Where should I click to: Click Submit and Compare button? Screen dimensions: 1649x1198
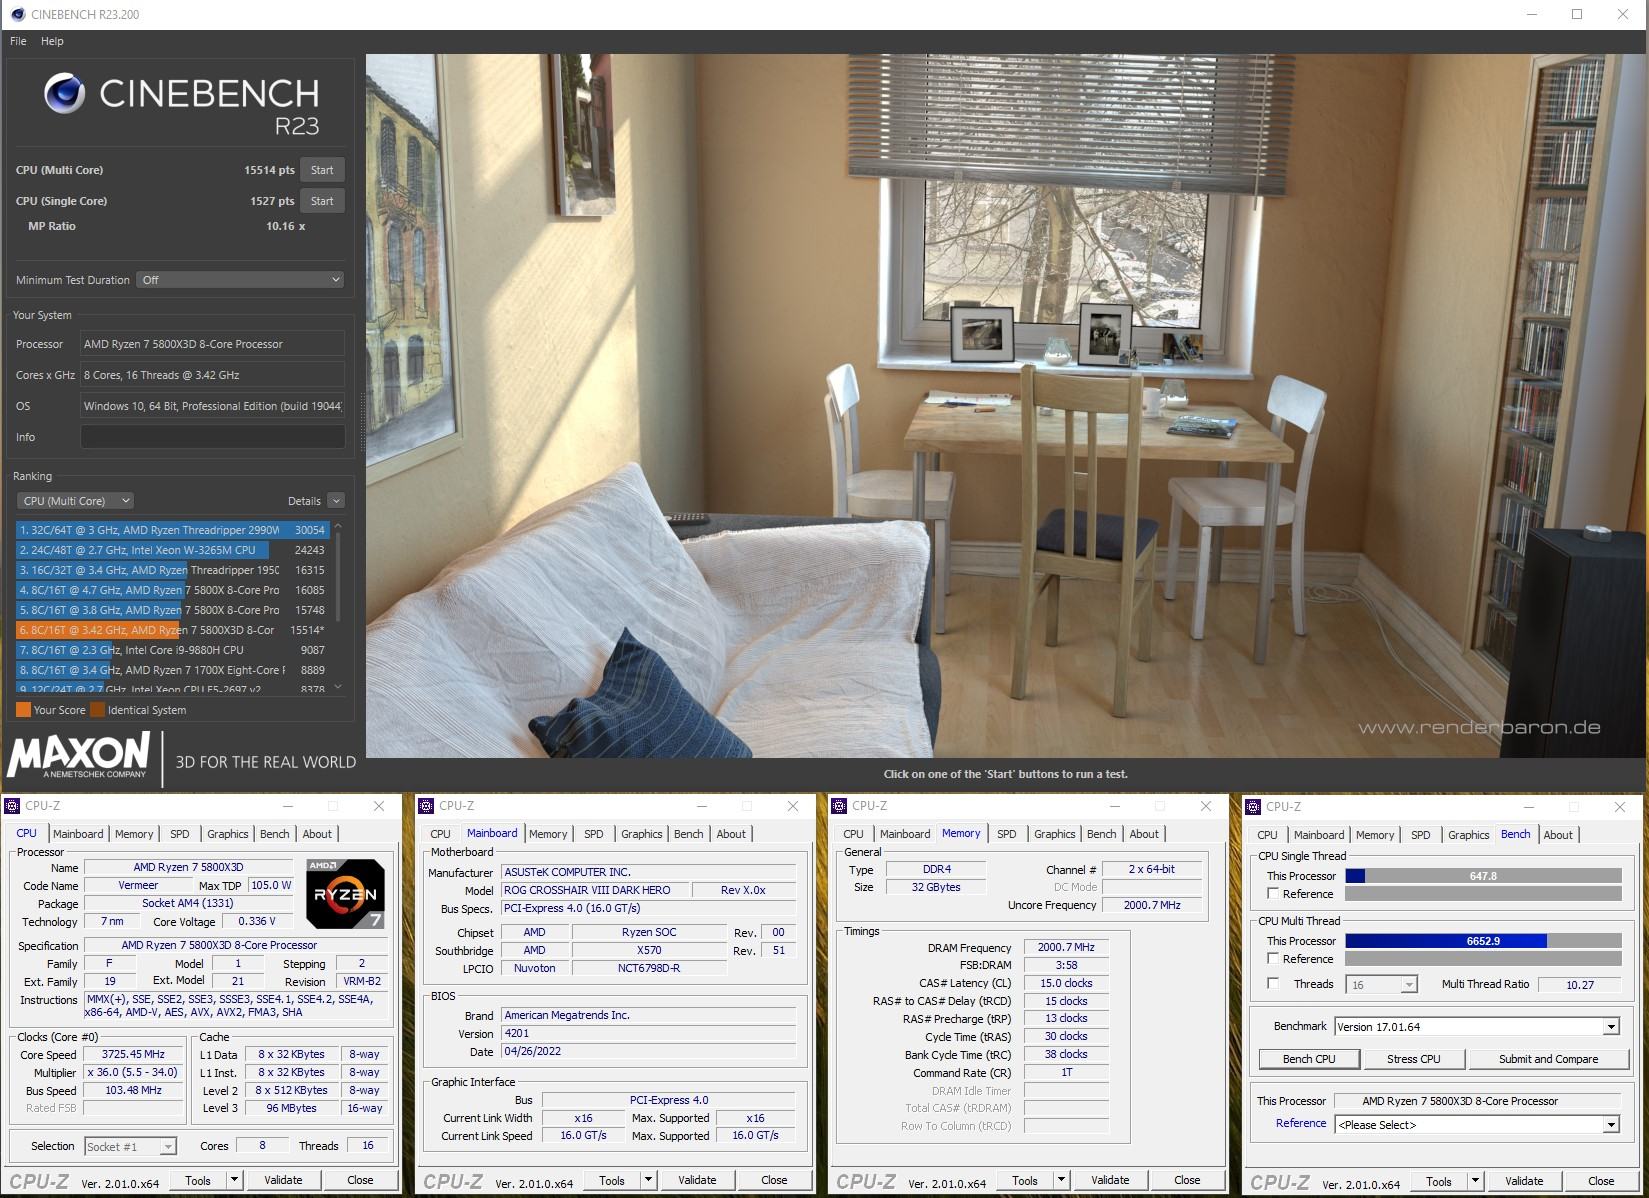pos(1548,1059)
